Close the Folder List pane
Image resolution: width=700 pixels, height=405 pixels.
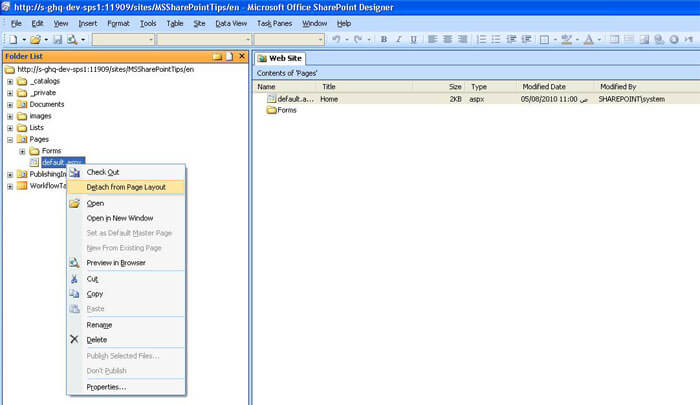[242, 56]
